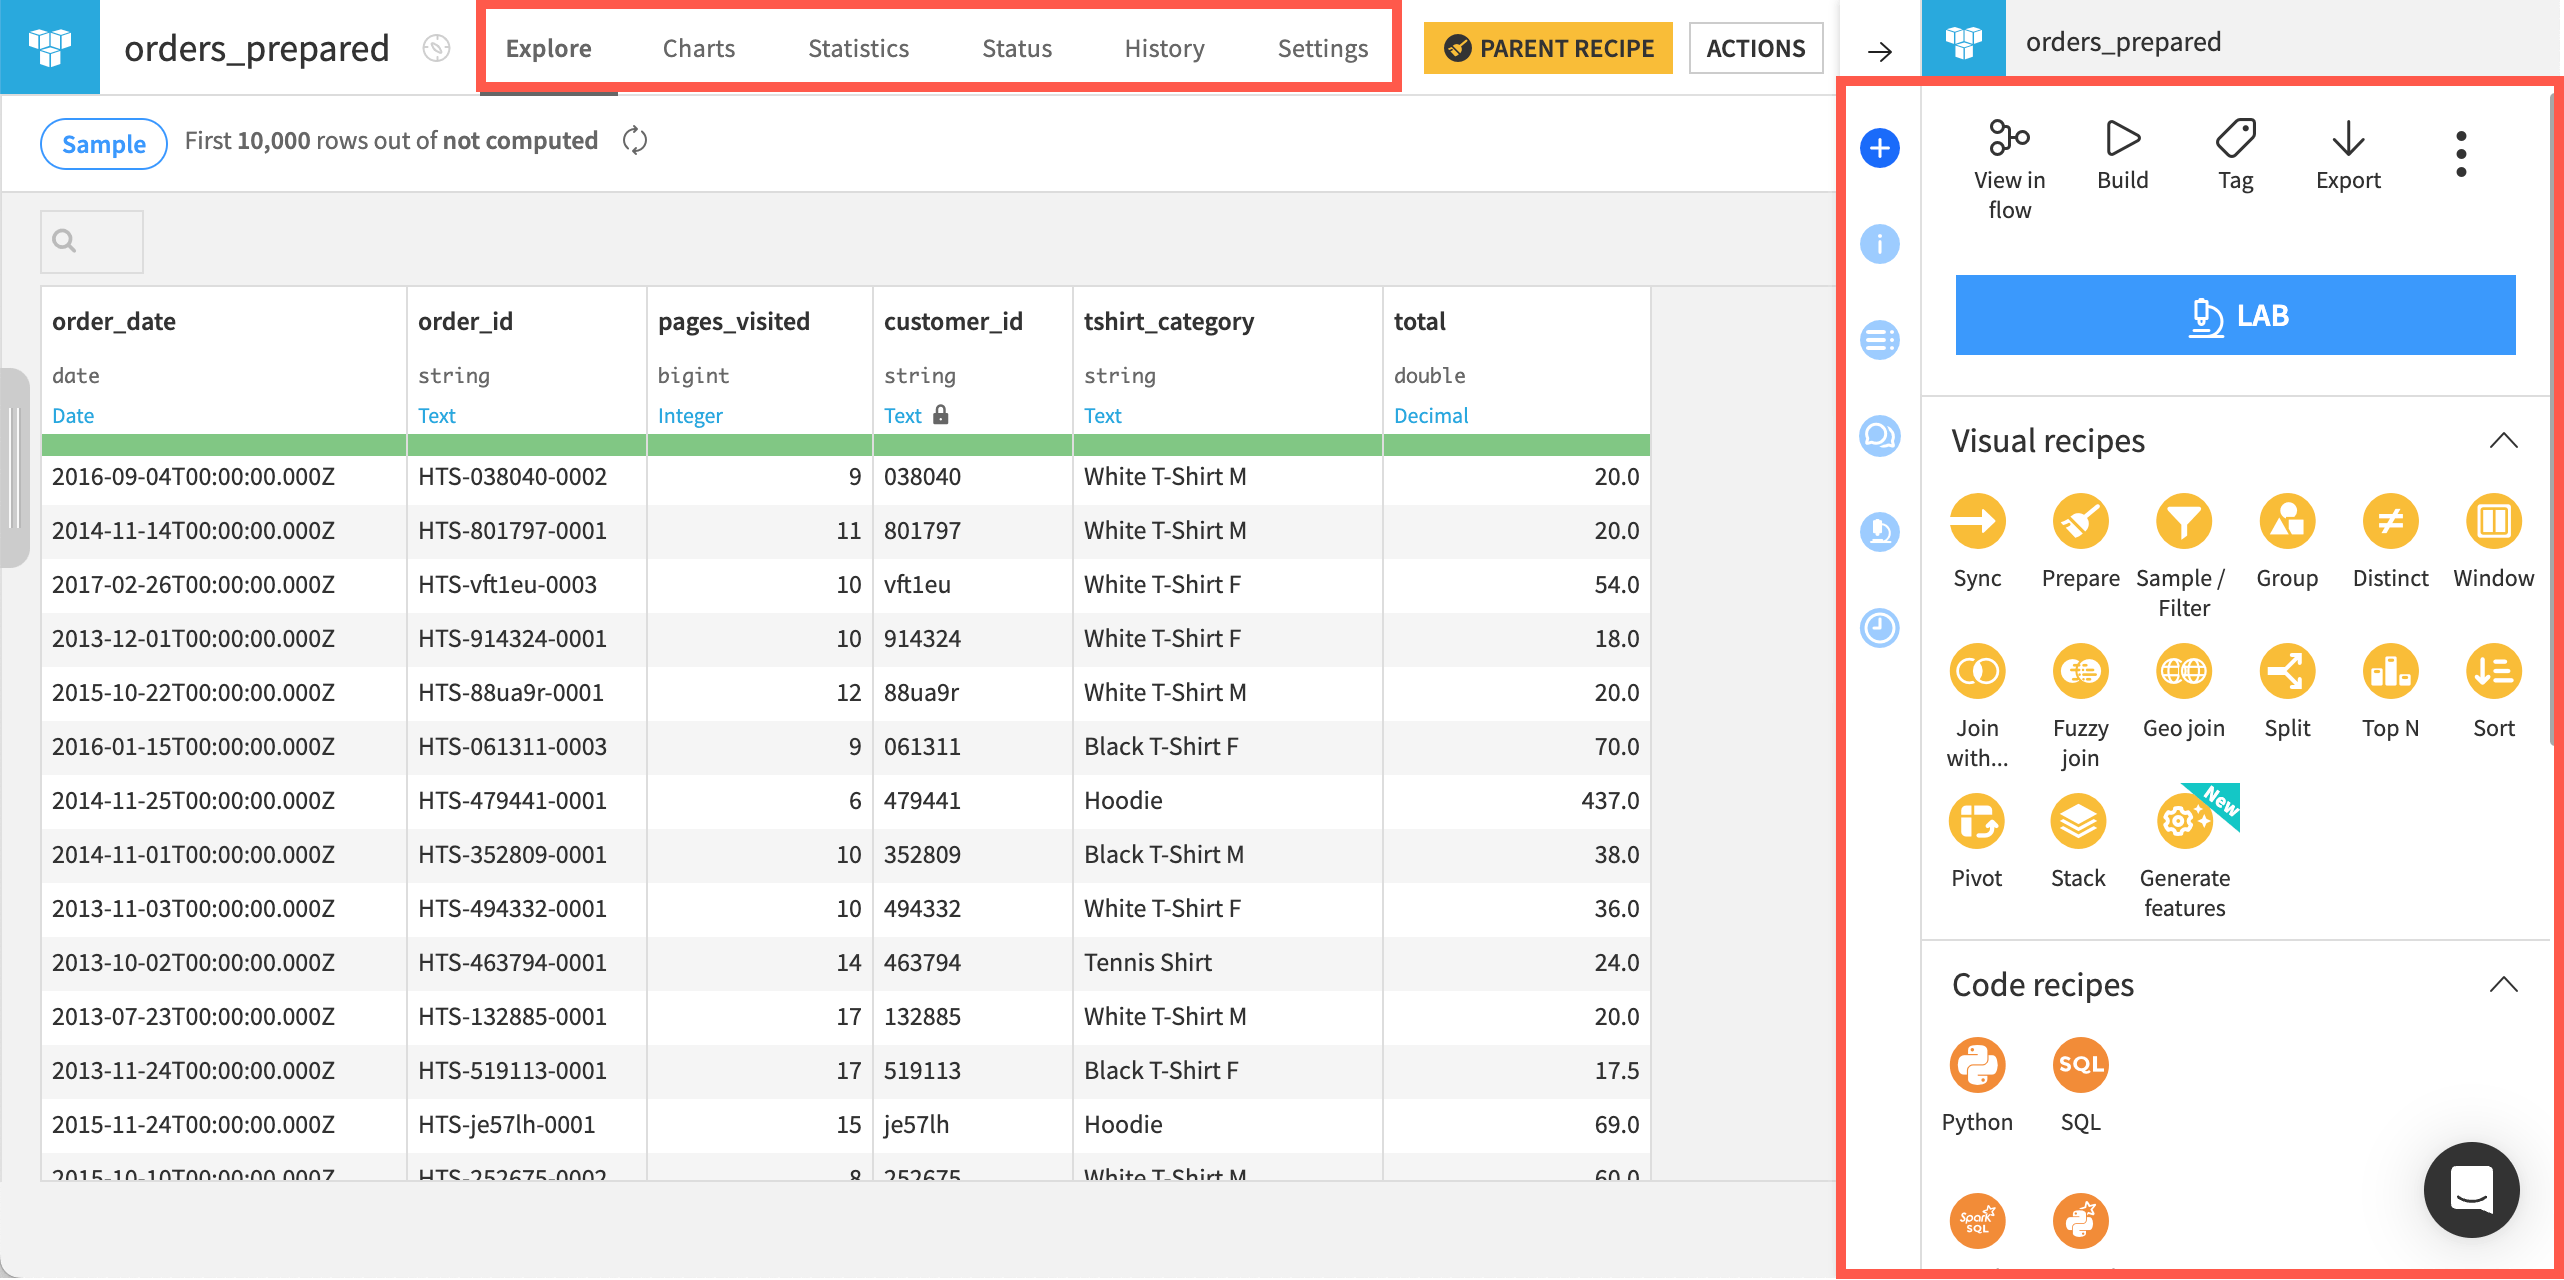Open the lab microscope icon in sidebar

1880,532
